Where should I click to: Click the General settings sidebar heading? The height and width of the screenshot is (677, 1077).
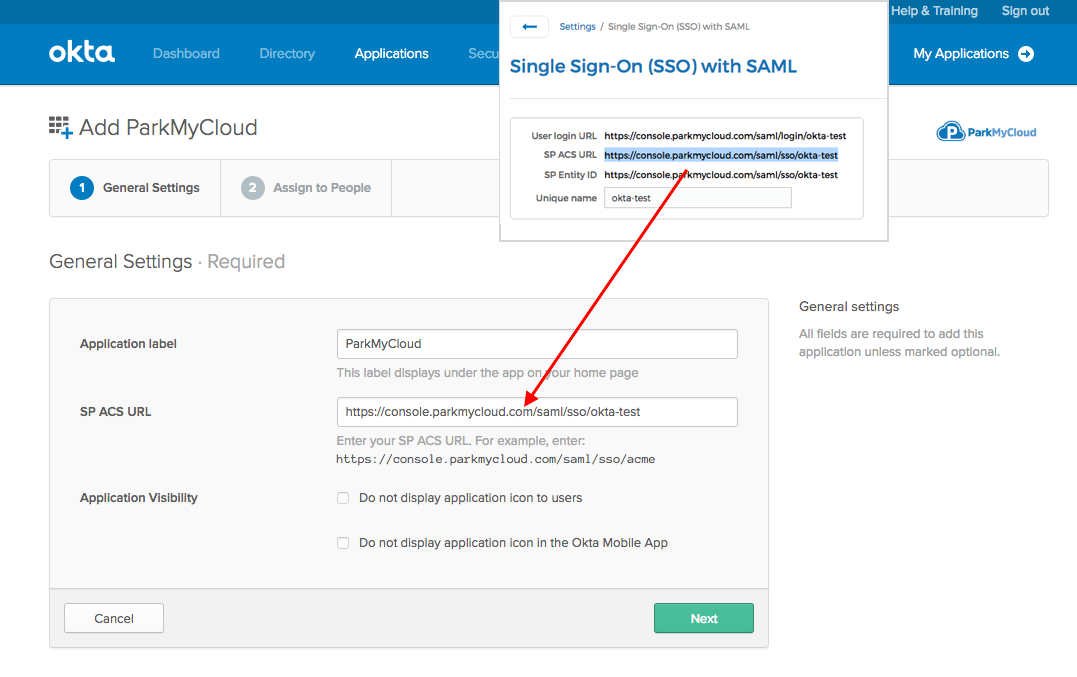pyautogui.click(x=849, y=307)
